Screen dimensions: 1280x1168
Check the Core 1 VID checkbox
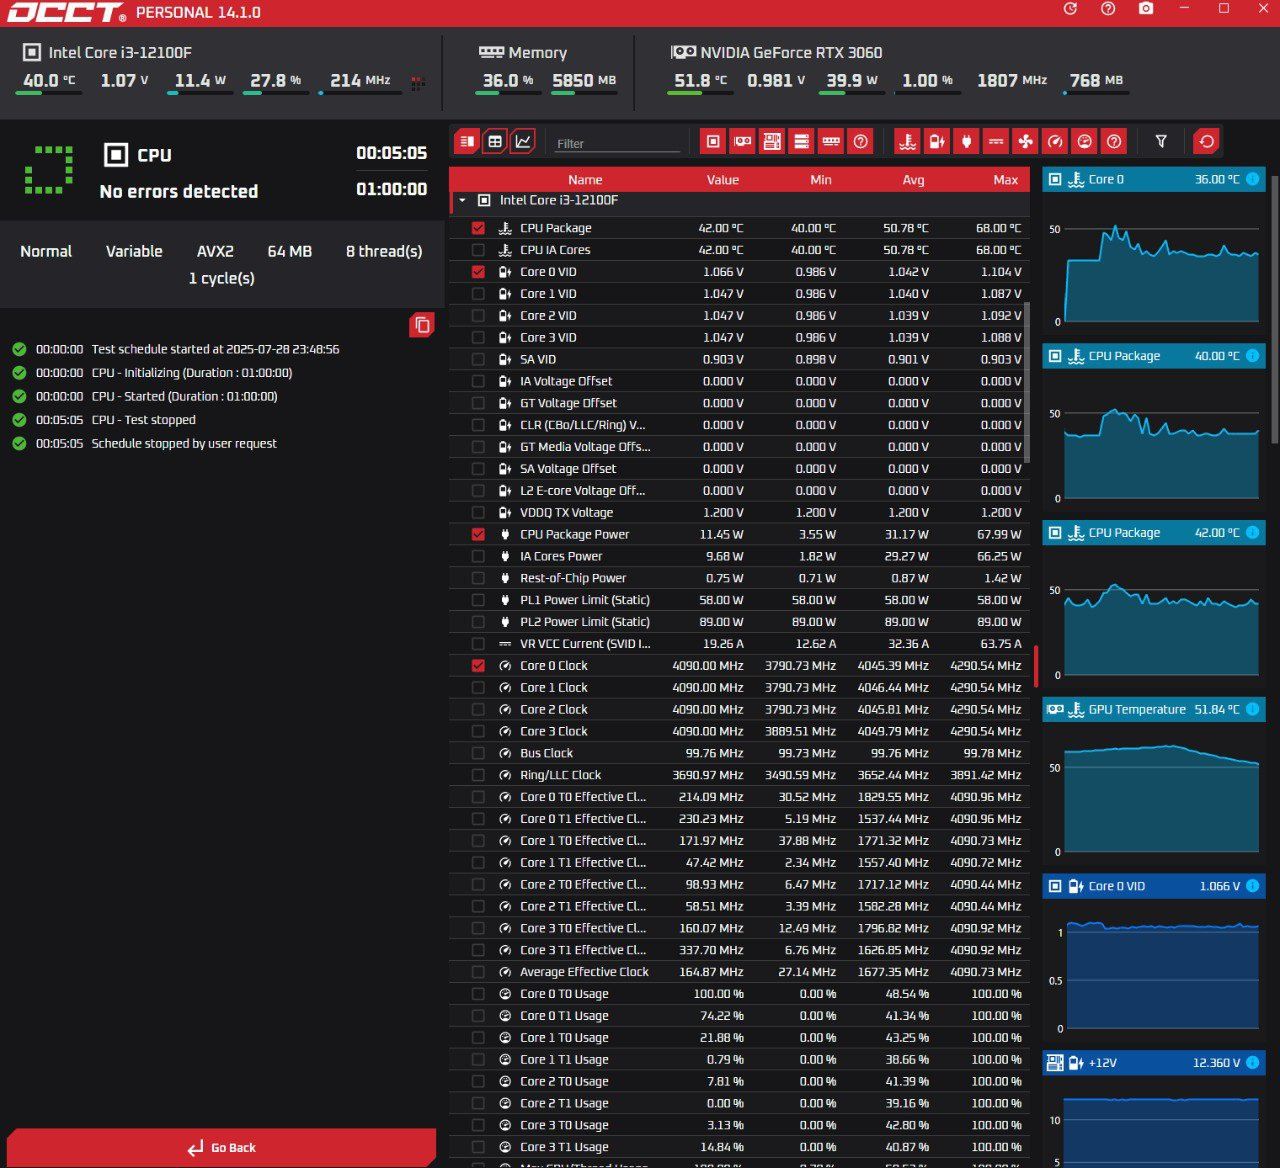(478, 294)
